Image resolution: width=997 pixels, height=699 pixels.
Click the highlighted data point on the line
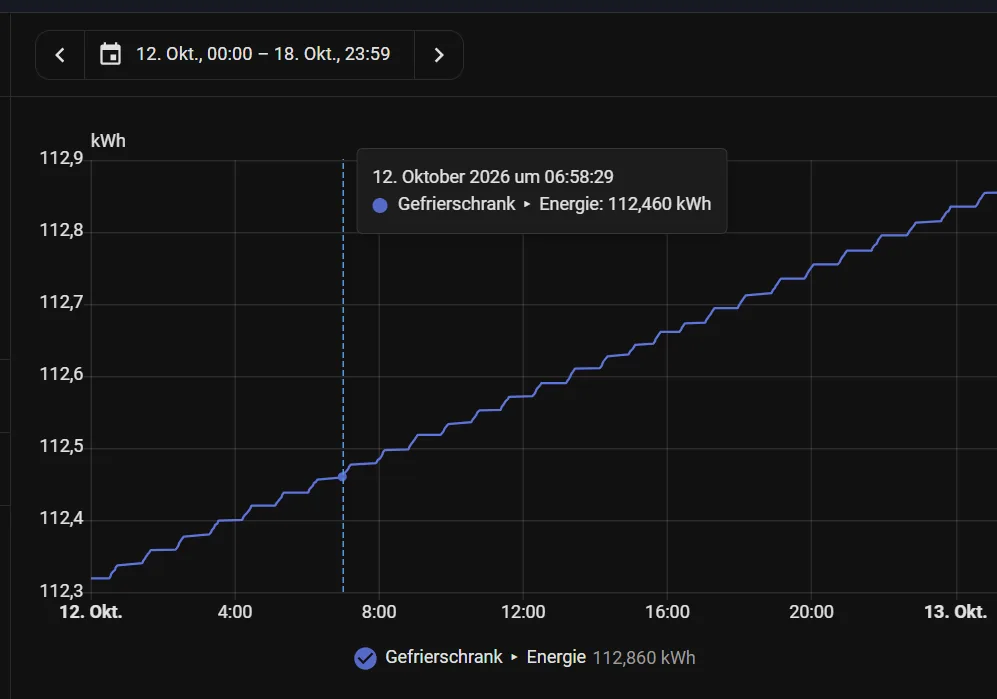(x=343, y=476)
